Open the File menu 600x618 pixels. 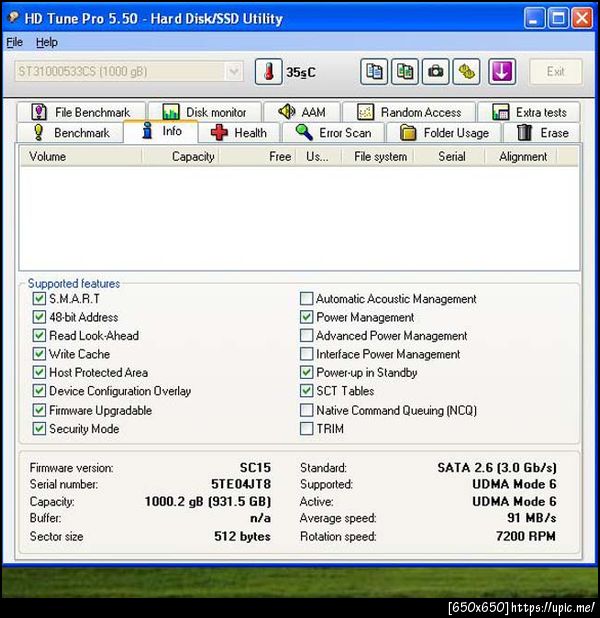15,42
